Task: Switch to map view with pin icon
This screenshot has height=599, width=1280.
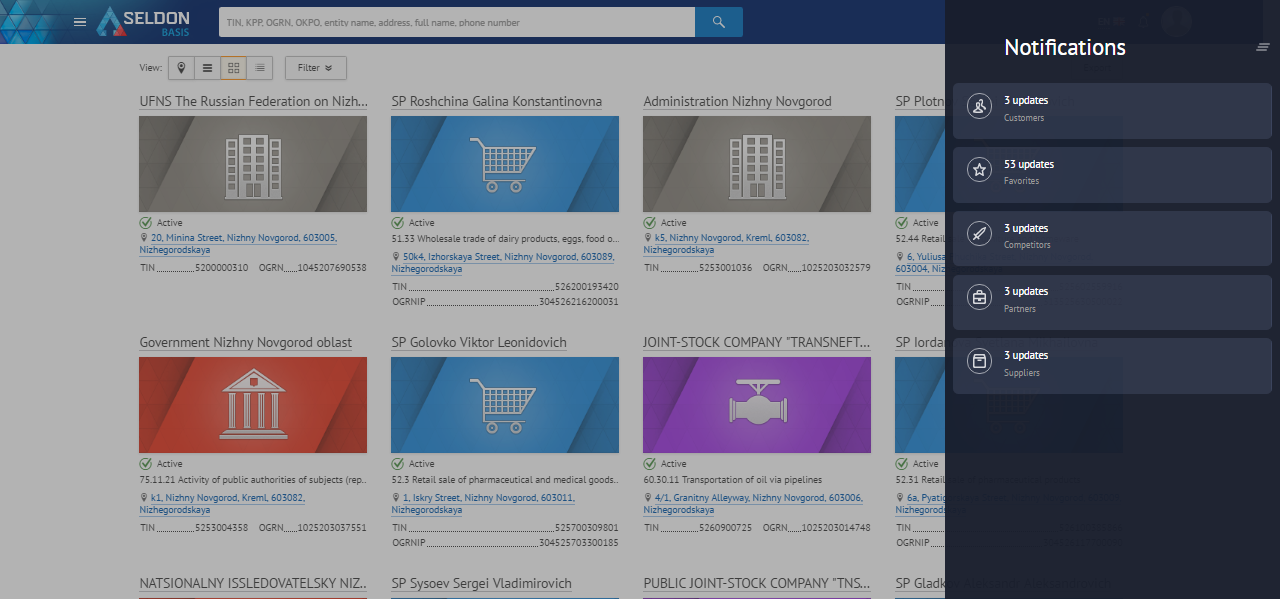Action: (x=181, y=68)
